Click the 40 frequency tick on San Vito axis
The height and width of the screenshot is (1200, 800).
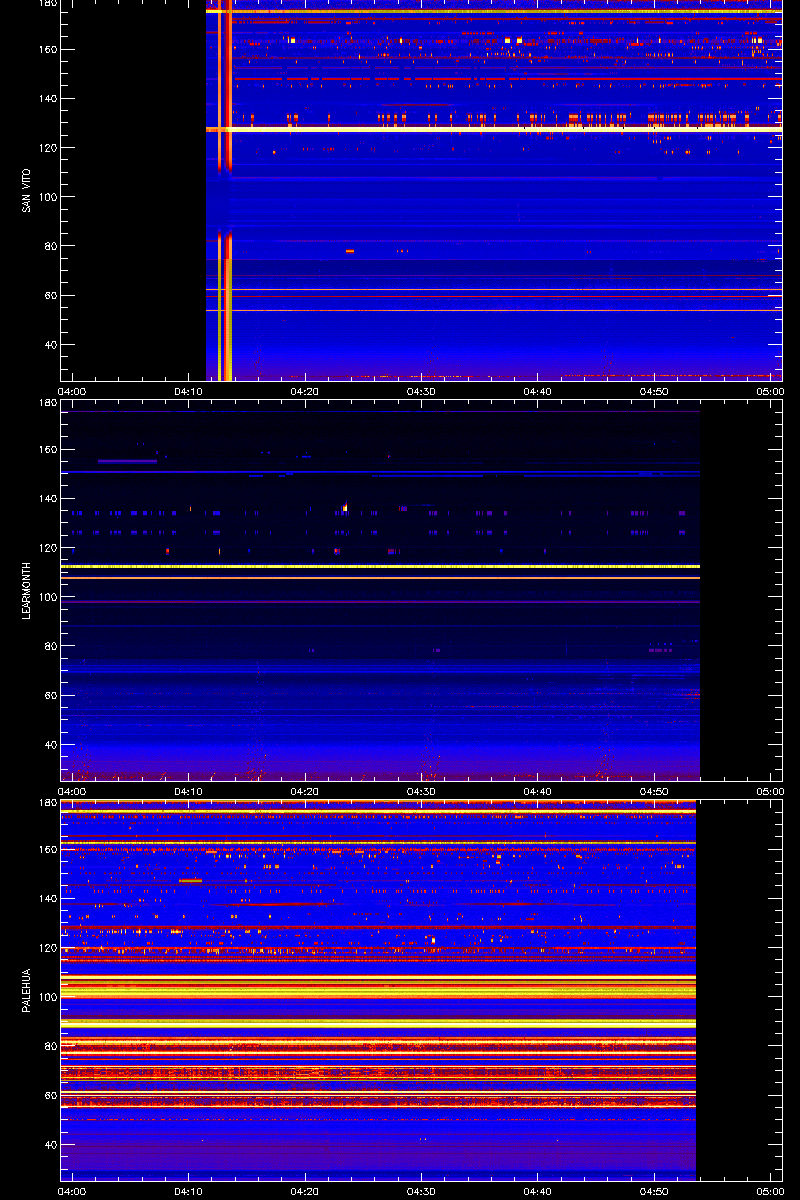click(50, 345)
